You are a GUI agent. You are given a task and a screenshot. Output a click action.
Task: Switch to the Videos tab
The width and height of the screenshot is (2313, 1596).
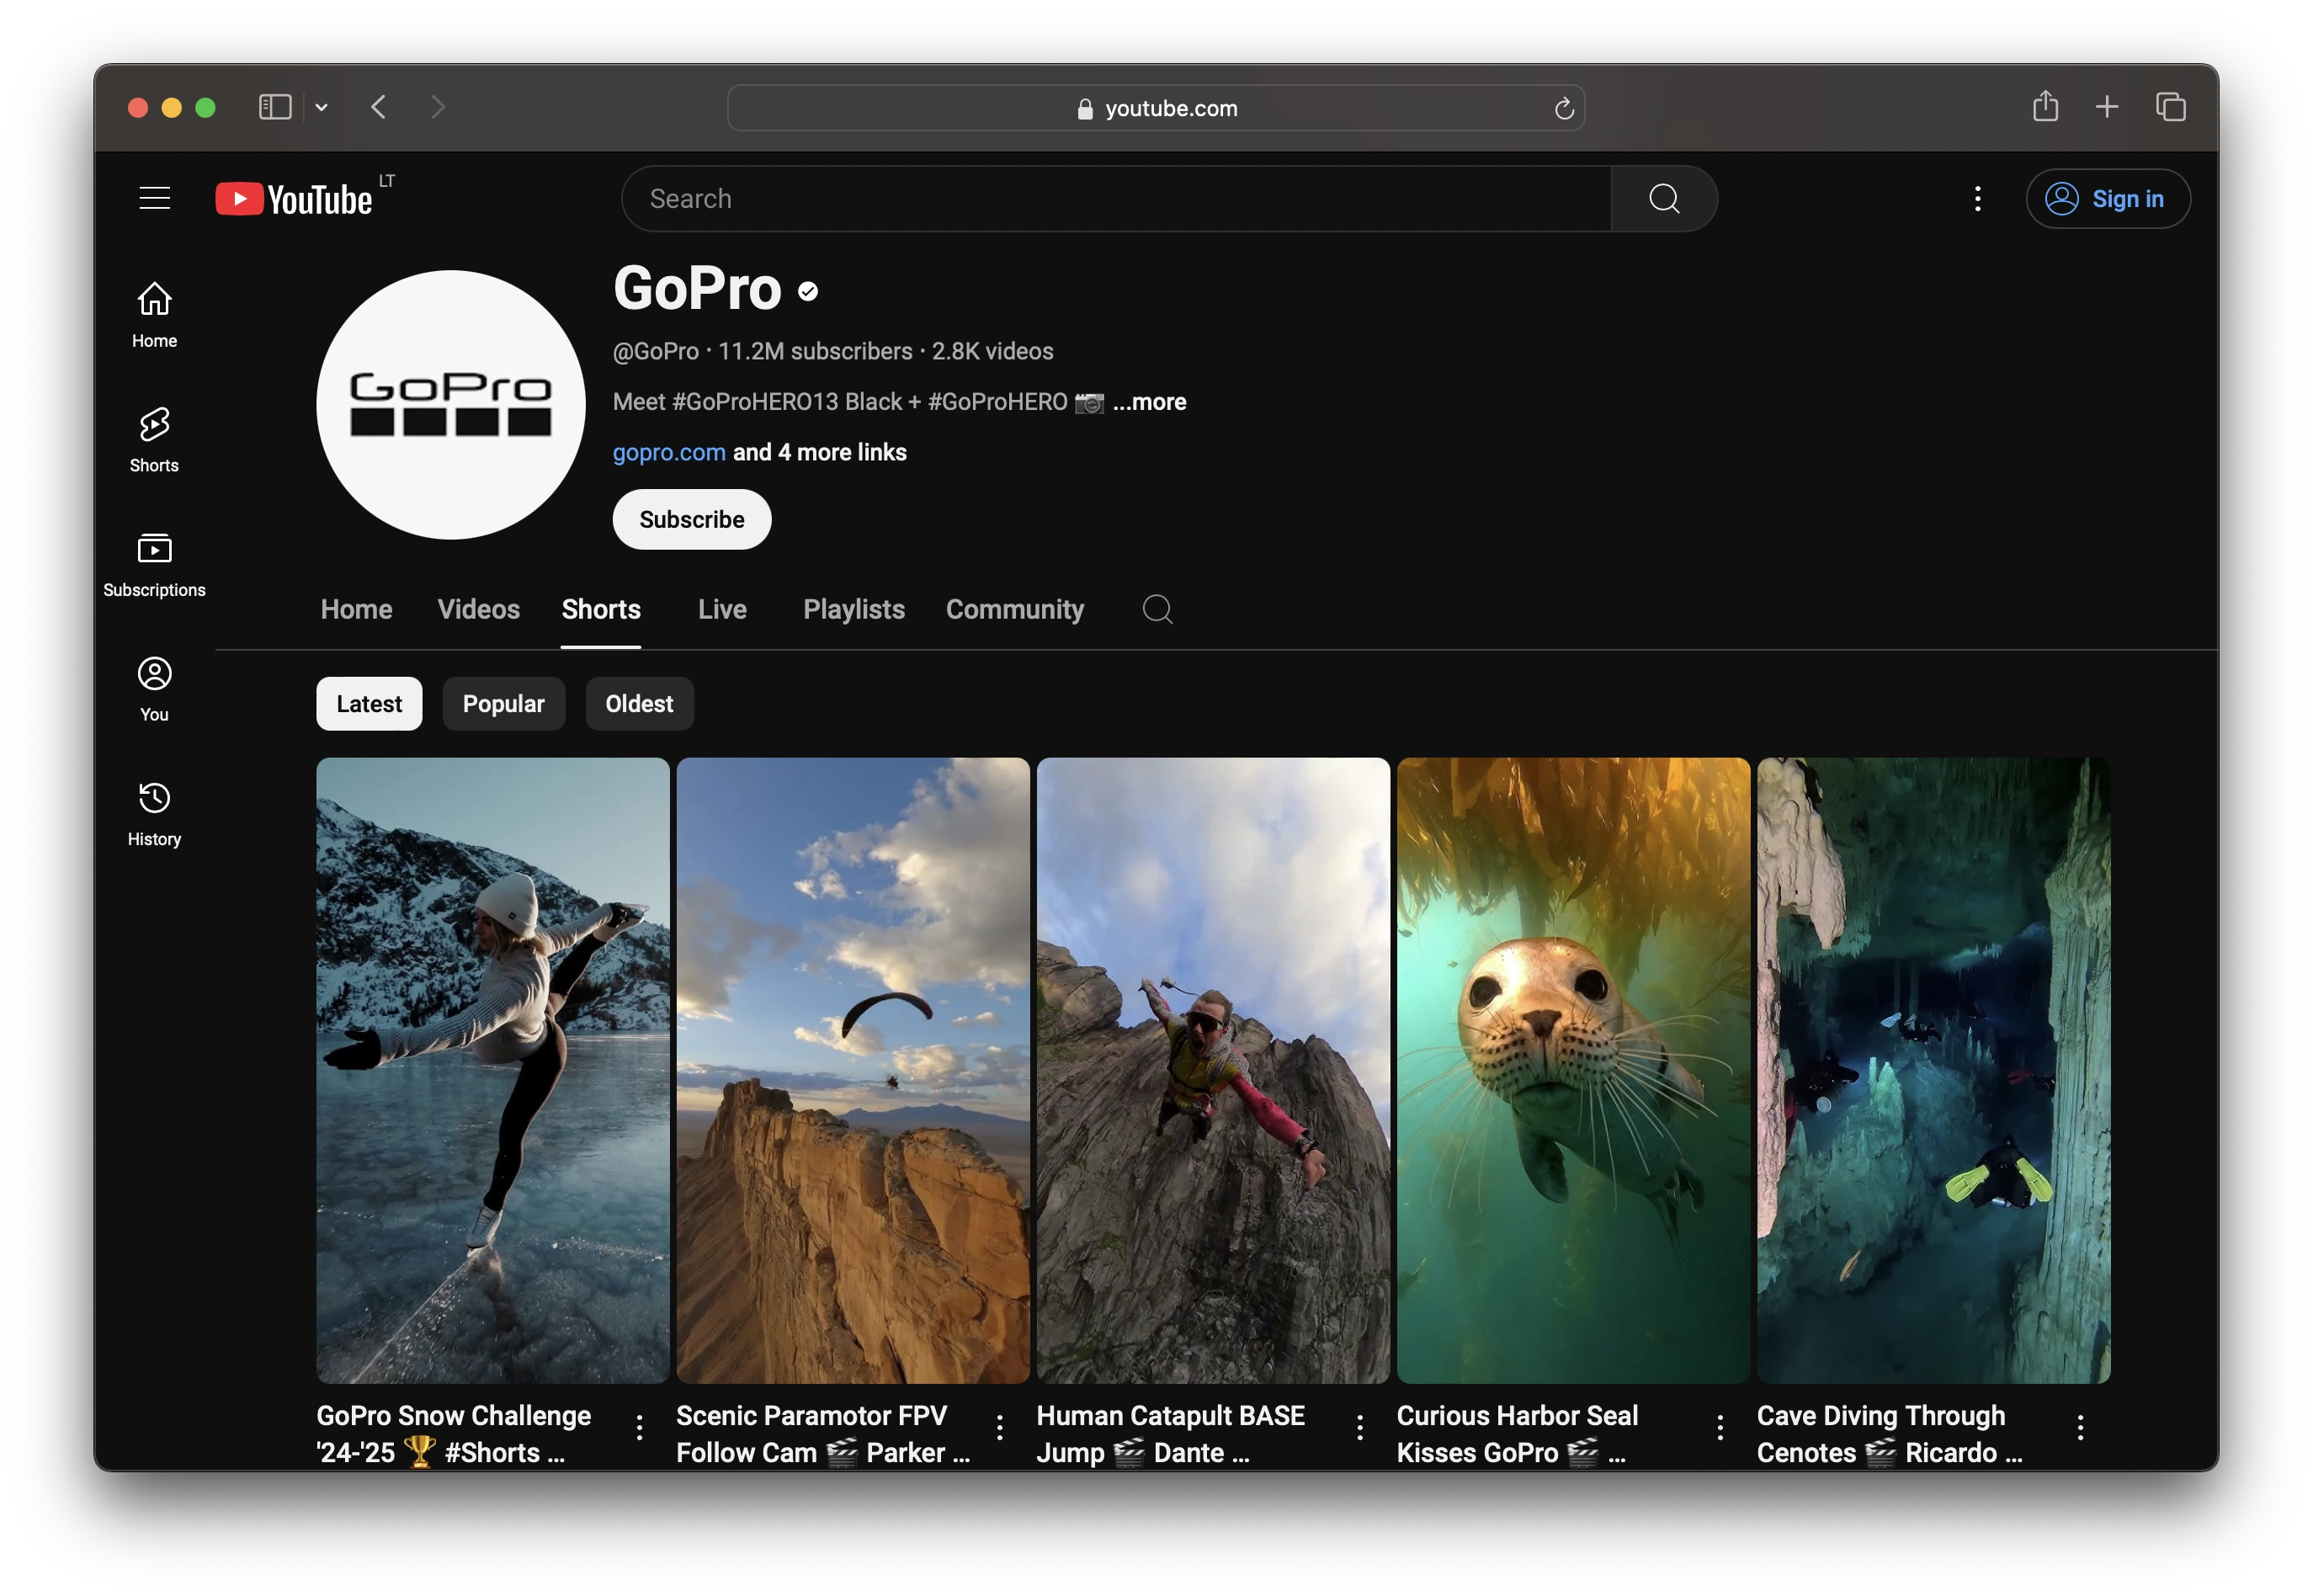pos(478,609)
